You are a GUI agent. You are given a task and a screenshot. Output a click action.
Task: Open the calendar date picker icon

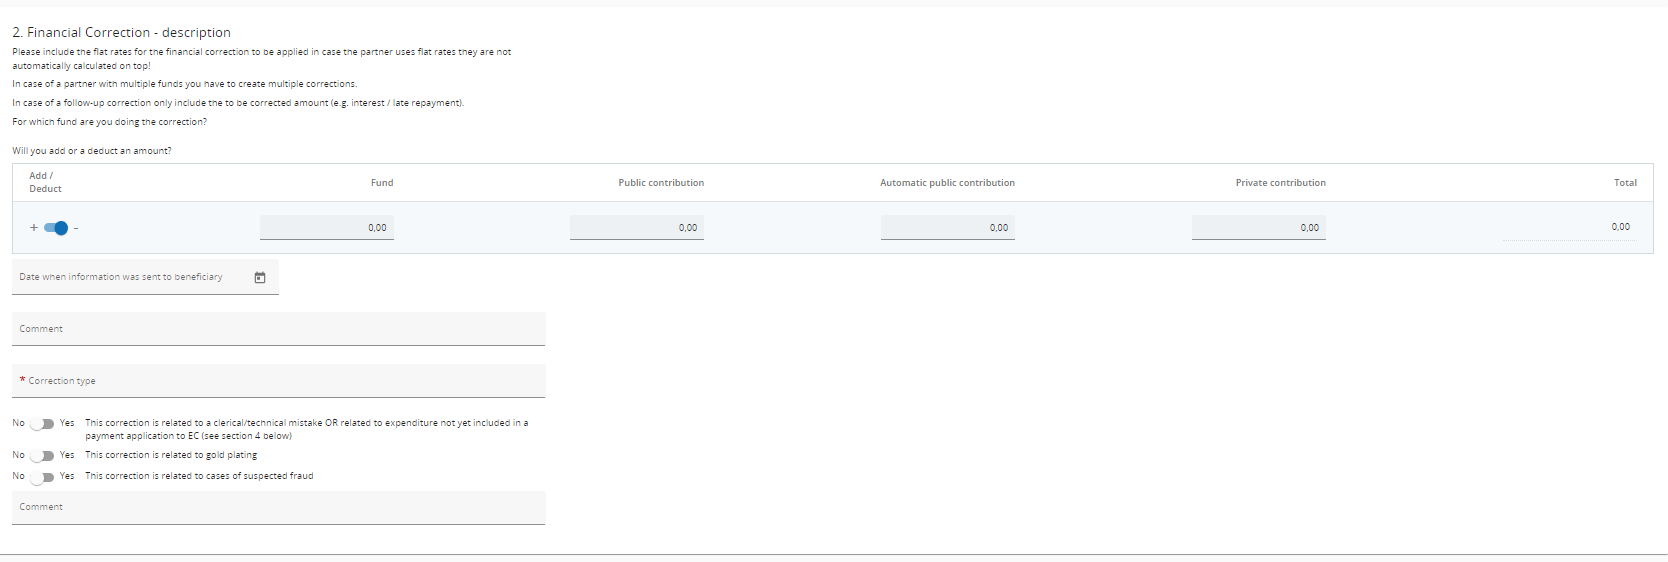pyautogui.click(x=260, y=278)
